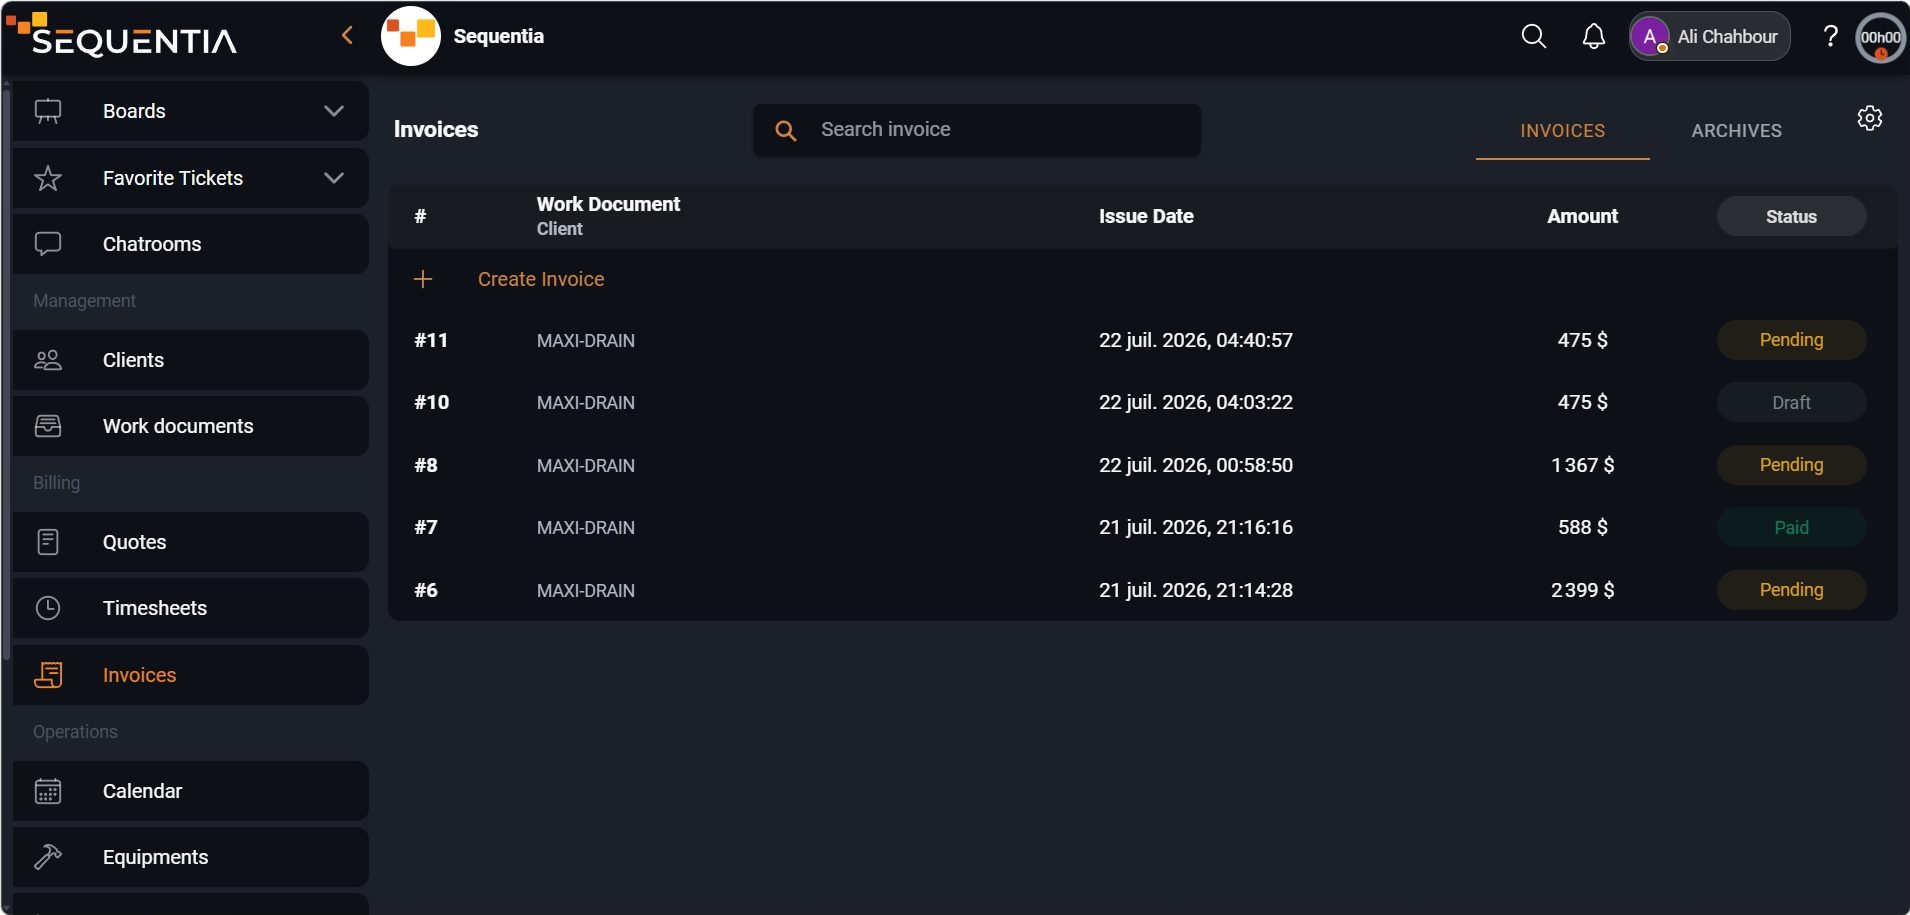Open the Status filter dropdown
Screen dimensions: 1910x915
1791,216
